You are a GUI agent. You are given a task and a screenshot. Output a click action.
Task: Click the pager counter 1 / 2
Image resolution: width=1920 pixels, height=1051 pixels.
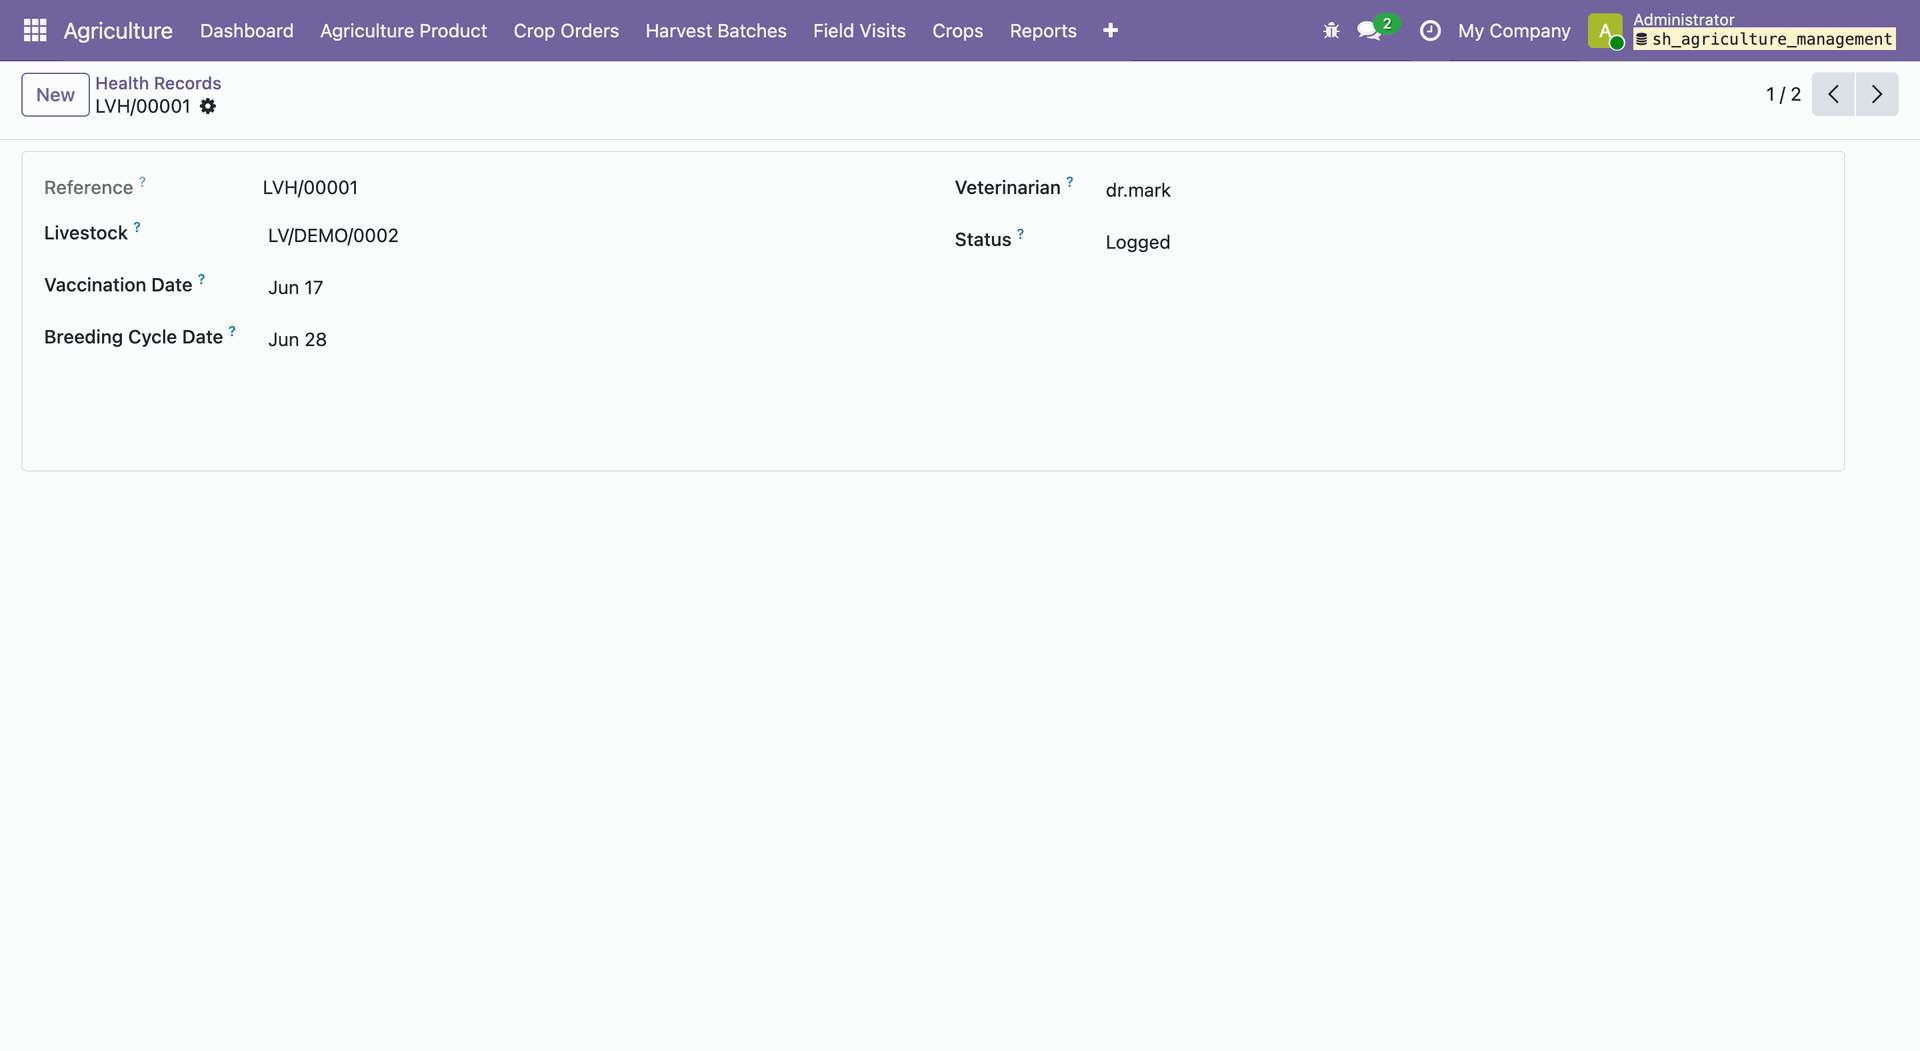(1783, 94)
